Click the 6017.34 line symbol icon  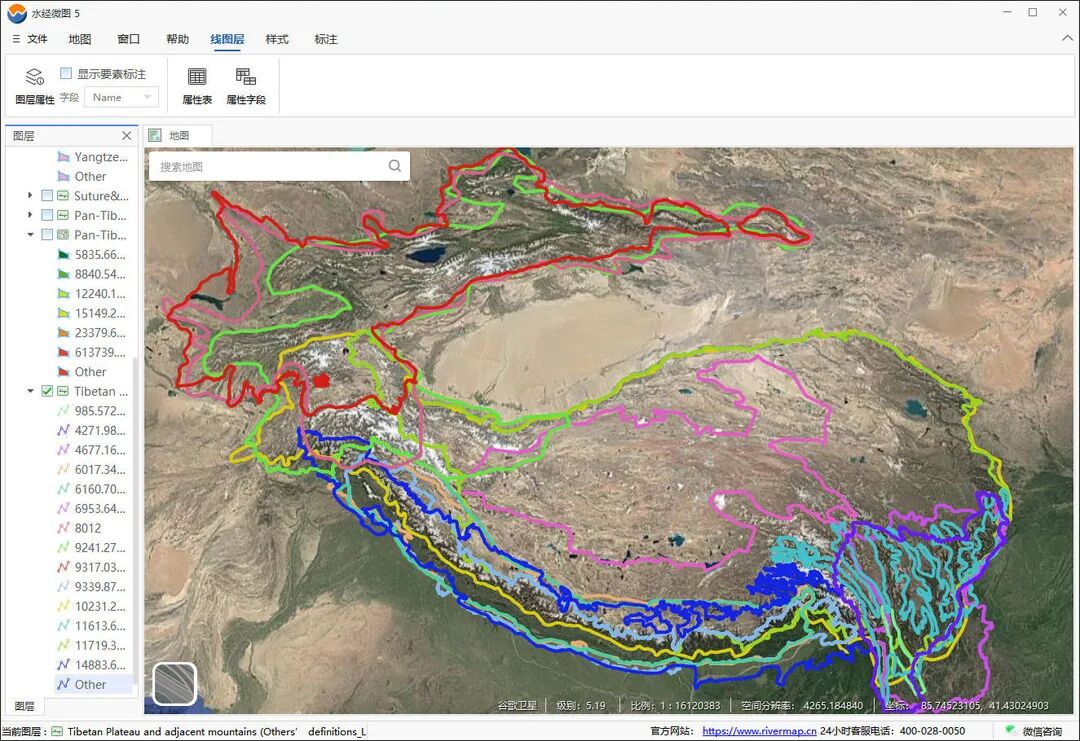63,470
